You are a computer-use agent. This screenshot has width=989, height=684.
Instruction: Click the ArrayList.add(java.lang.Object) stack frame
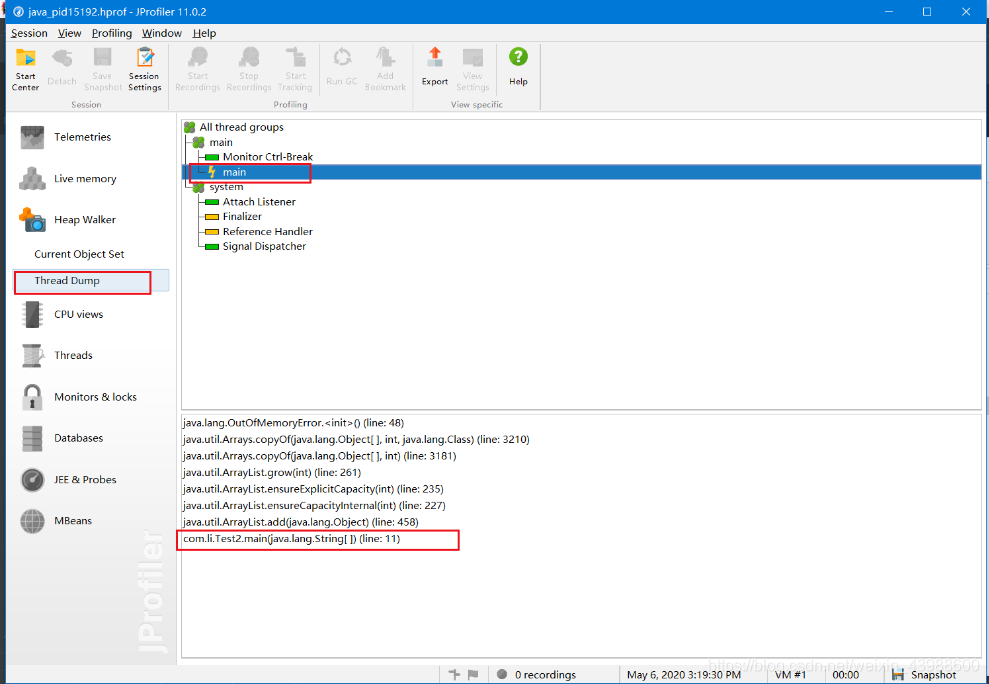[x=300, y=522]
